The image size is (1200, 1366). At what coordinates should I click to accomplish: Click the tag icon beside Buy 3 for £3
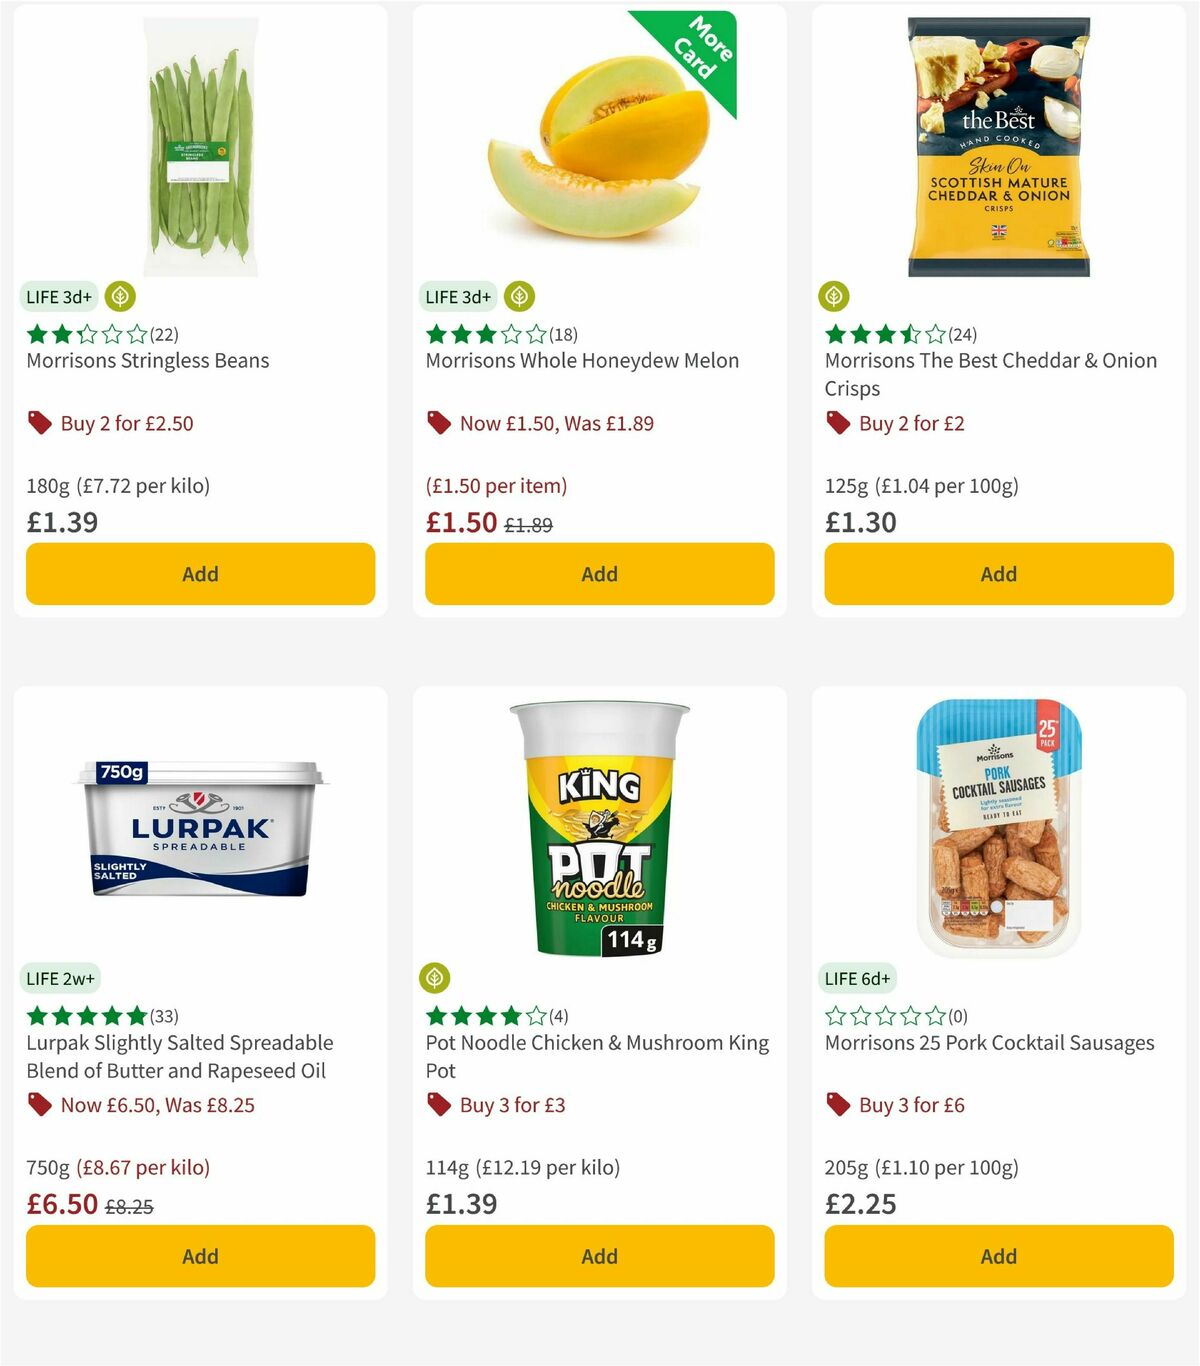click(x=437, y=1105)
